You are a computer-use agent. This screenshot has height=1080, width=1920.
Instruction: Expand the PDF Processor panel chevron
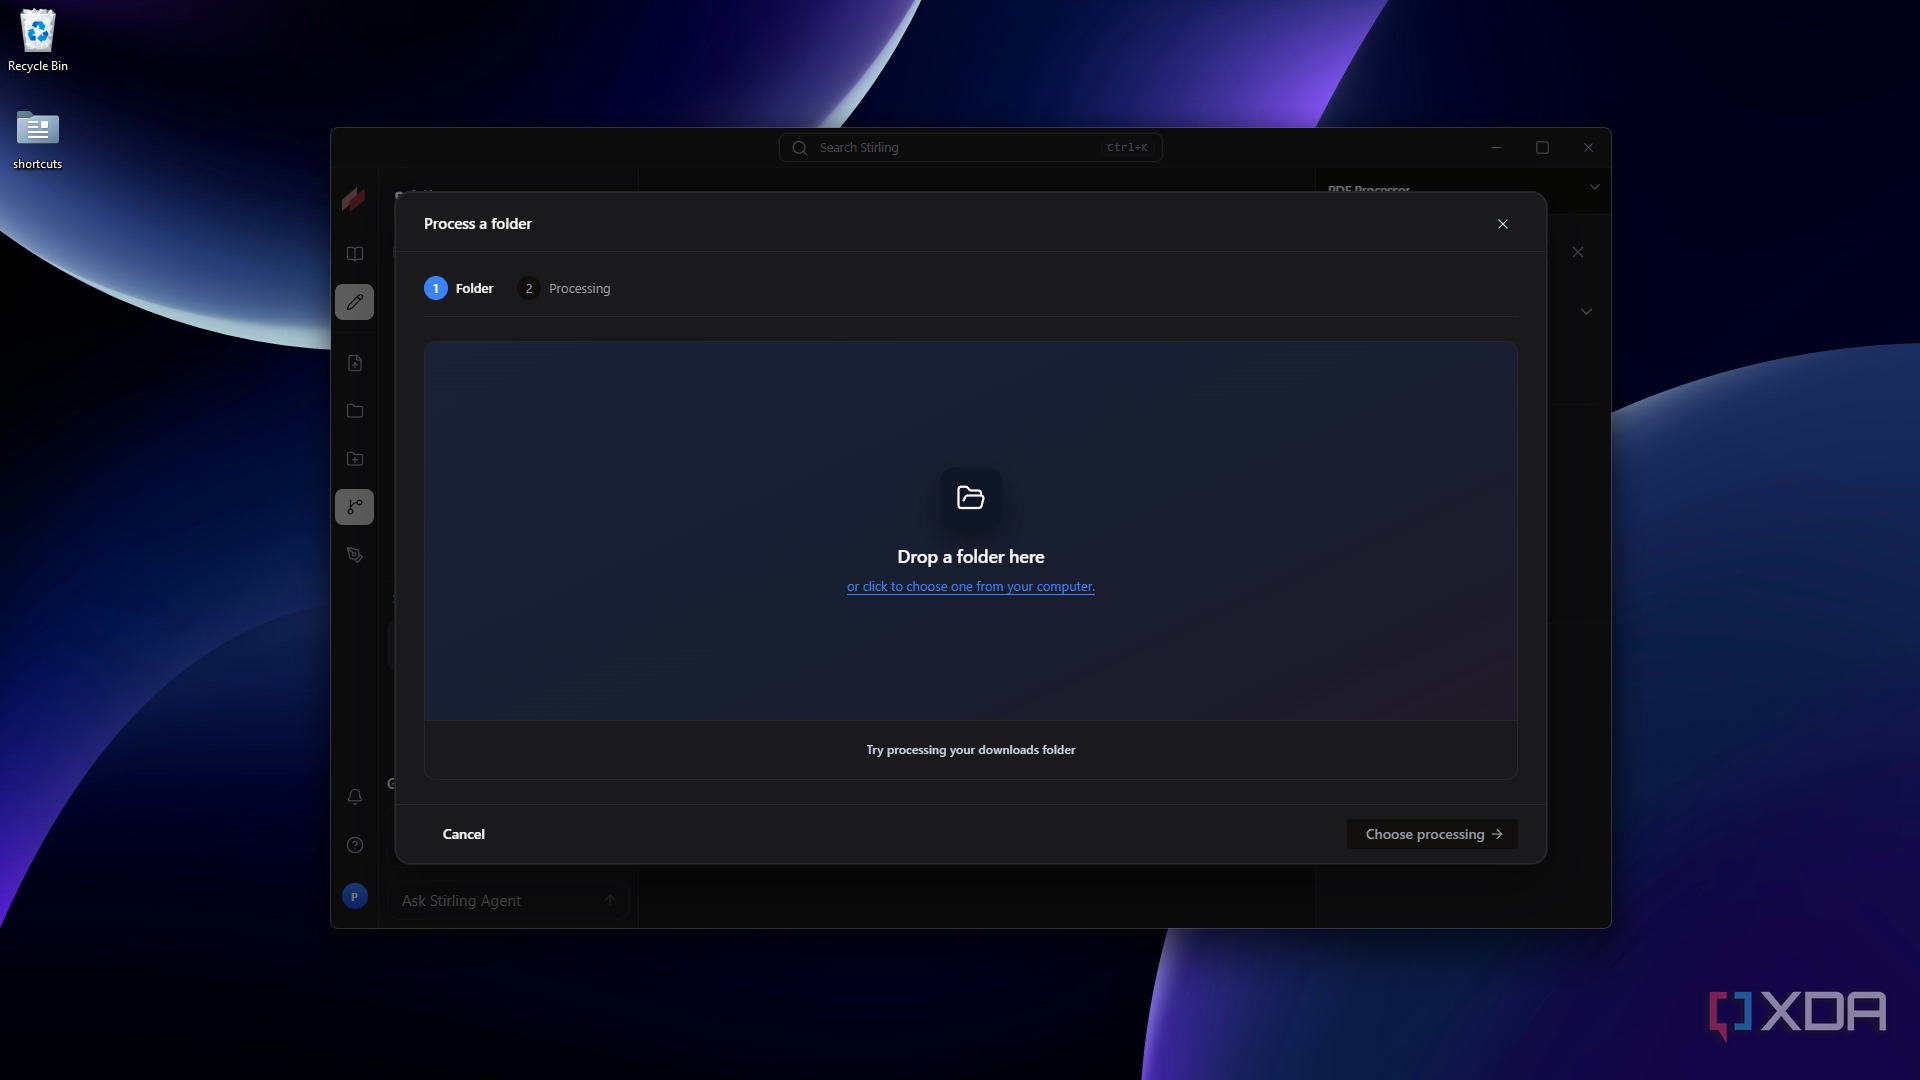(x=1595, y=187)
